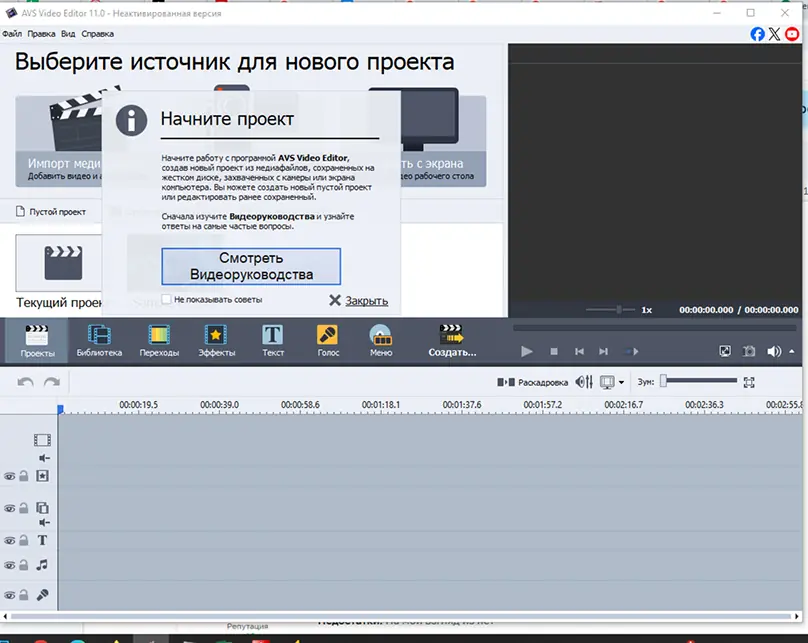Click Смотреть Видеоруководства button
The image size is (808, 643).
tap(251, 266)
